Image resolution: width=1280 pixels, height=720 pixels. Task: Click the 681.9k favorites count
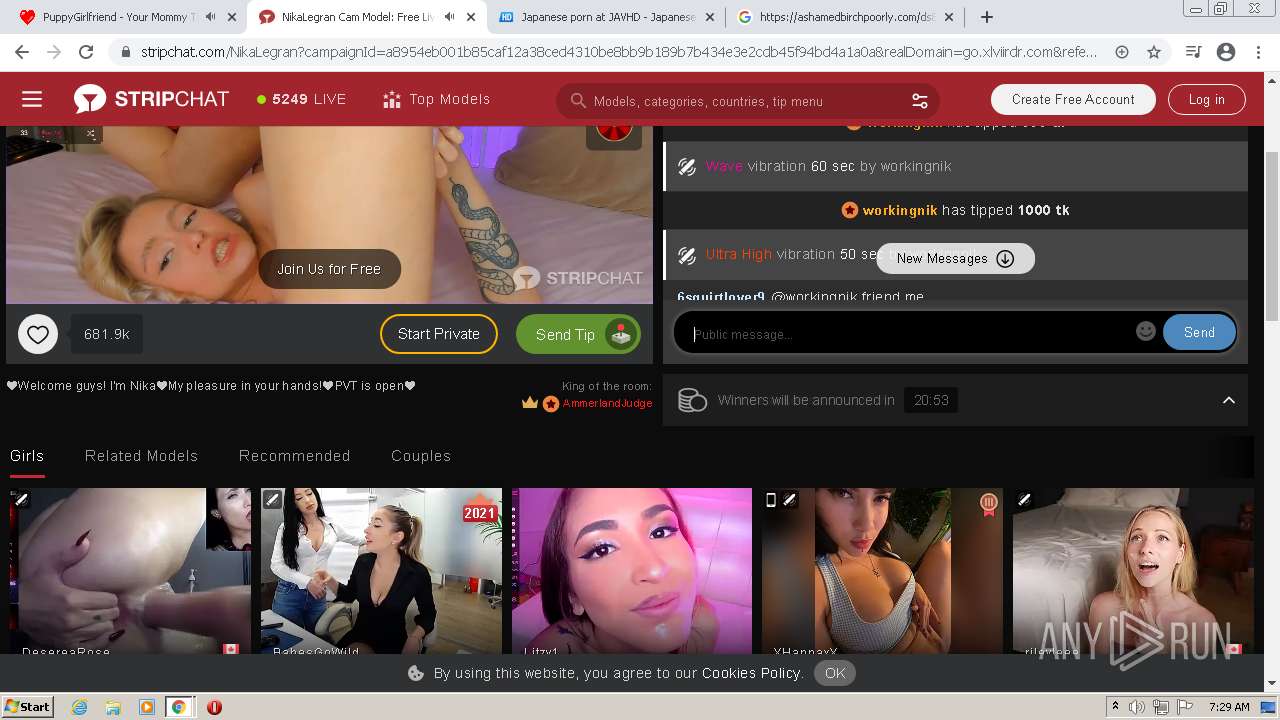(107, 334)
